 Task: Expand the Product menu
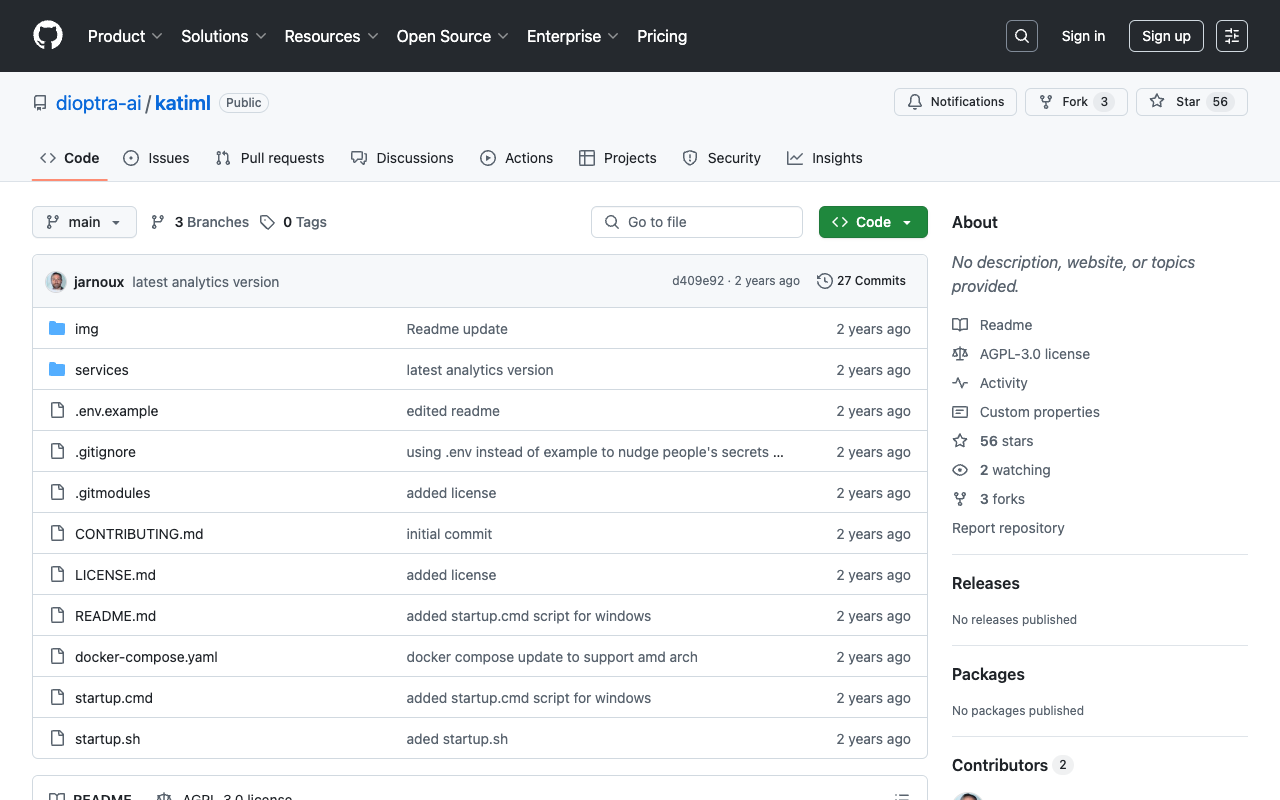pyautogui.click(x=125, y=36)
